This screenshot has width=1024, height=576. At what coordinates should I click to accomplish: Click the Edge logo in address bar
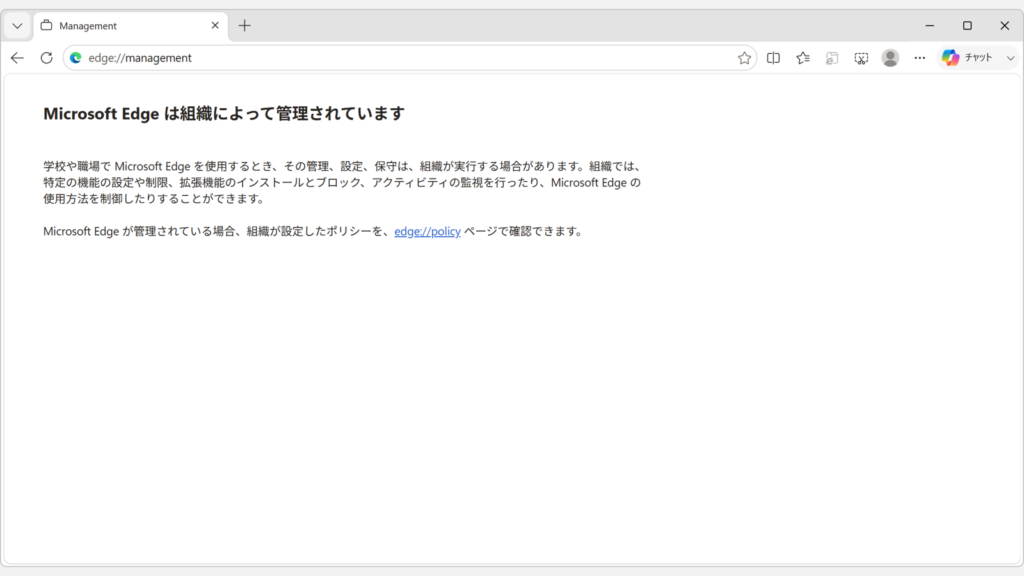point(76,57)
